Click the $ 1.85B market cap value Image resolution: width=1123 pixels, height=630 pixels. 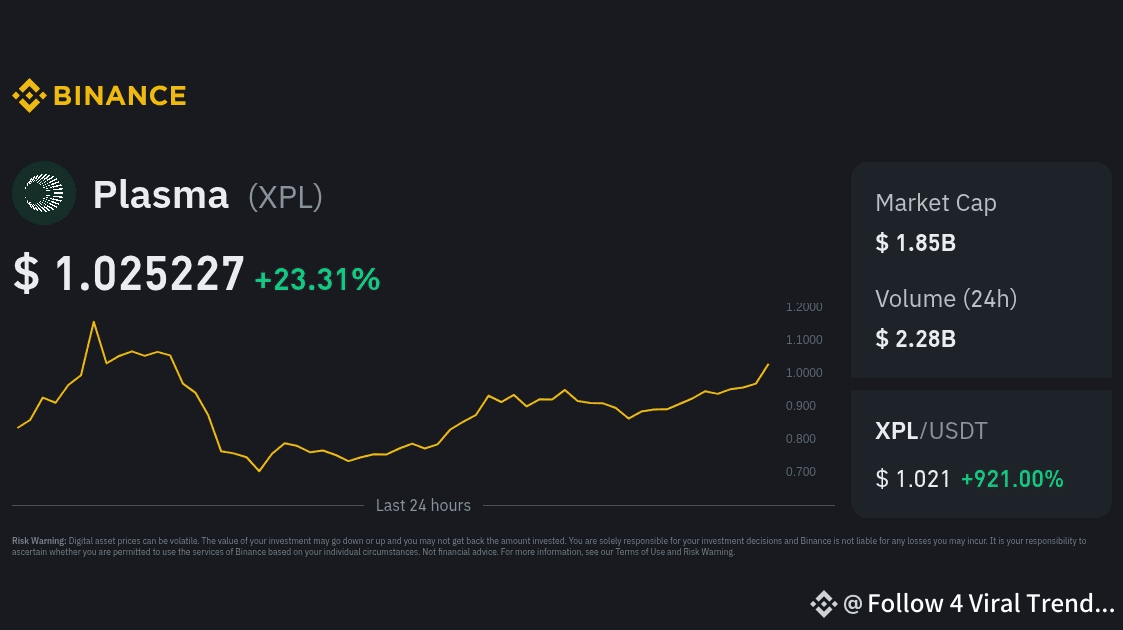tap(915, 243)
